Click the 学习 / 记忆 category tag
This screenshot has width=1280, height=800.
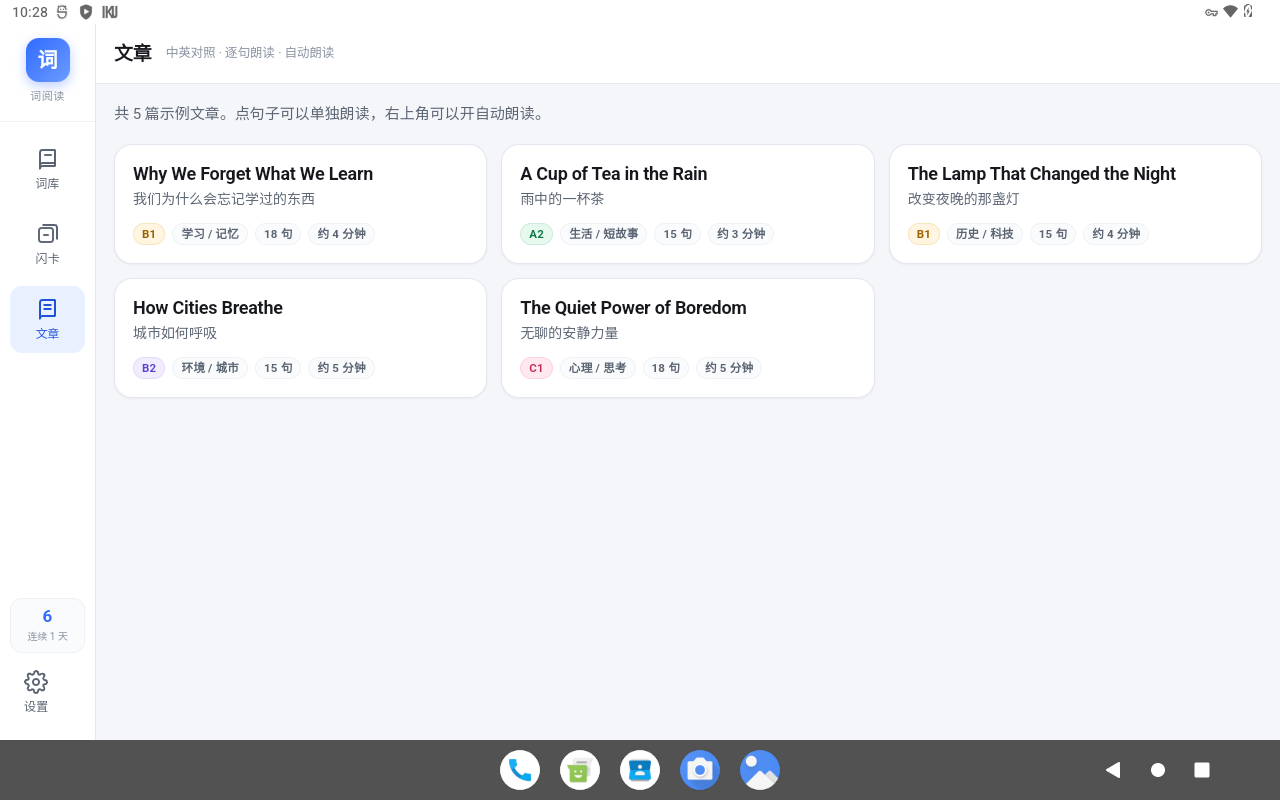(210, 234)
